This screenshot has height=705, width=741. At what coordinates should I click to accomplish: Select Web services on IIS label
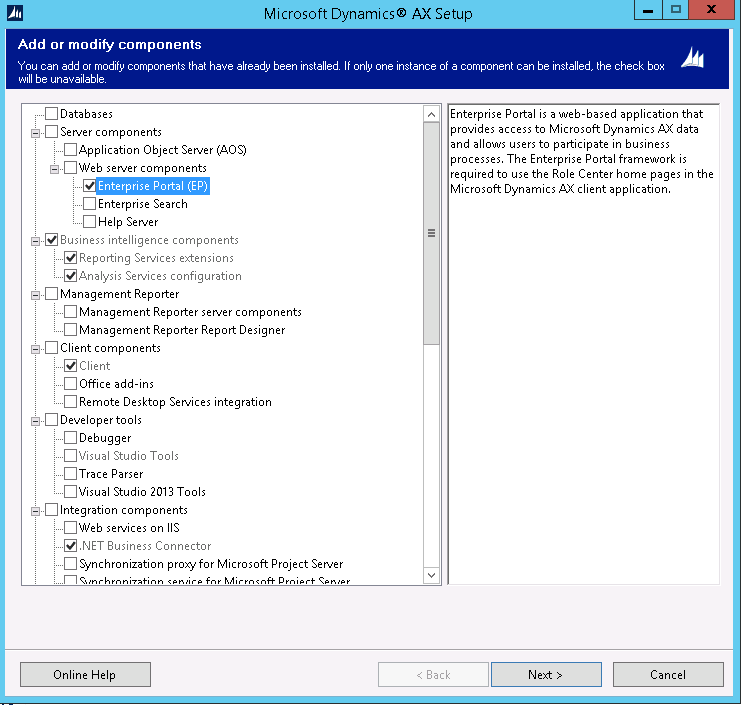tap(129, 528)
